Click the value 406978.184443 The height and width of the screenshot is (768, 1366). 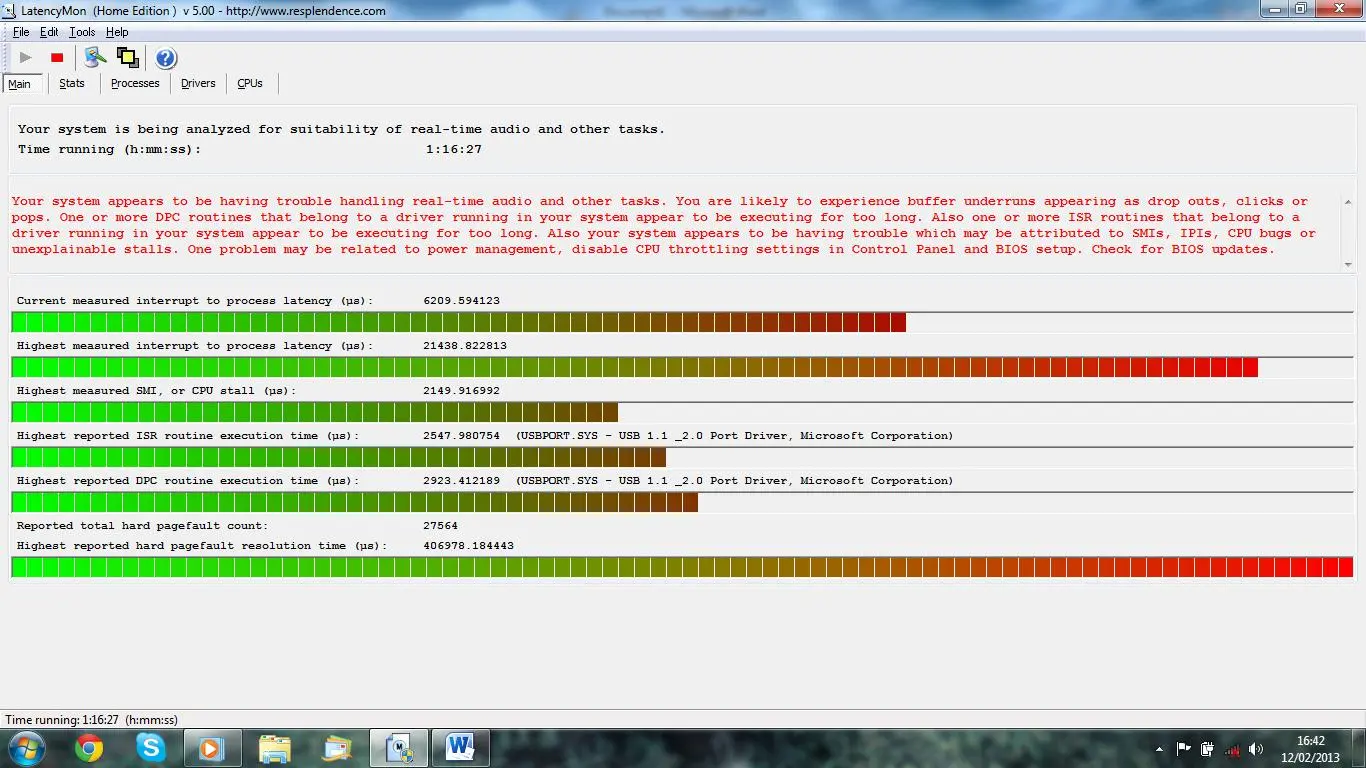[x=469, y=546]
